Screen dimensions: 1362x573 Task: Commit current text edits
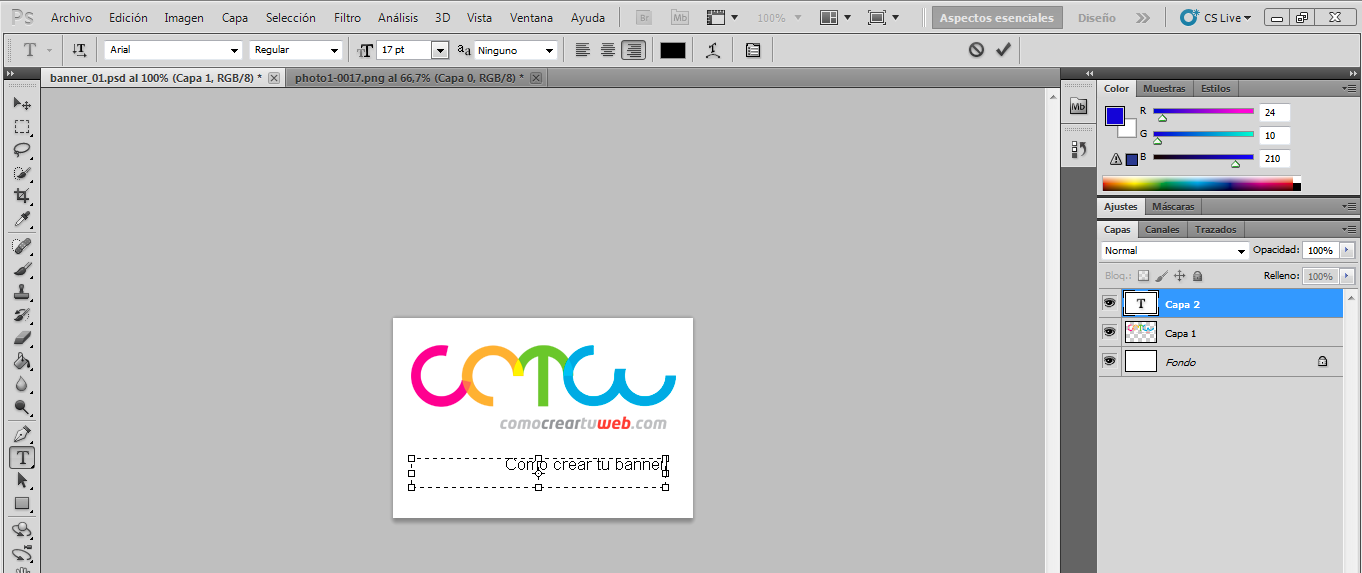click(x=1003, y=50)
